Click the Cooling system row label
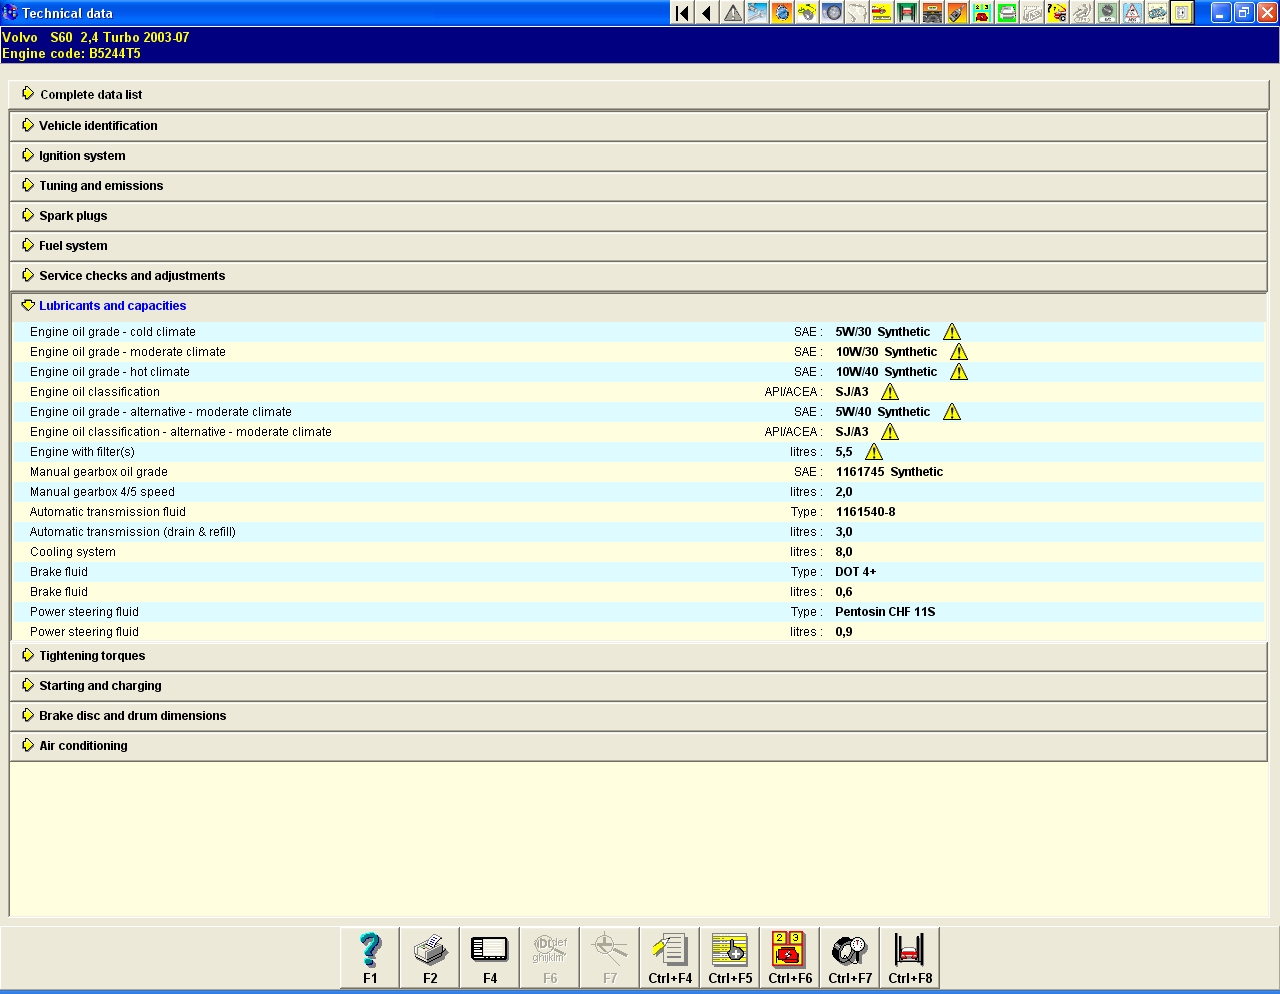The height and width of the screenshot is (994, 1280). click(x=73, y=552)
